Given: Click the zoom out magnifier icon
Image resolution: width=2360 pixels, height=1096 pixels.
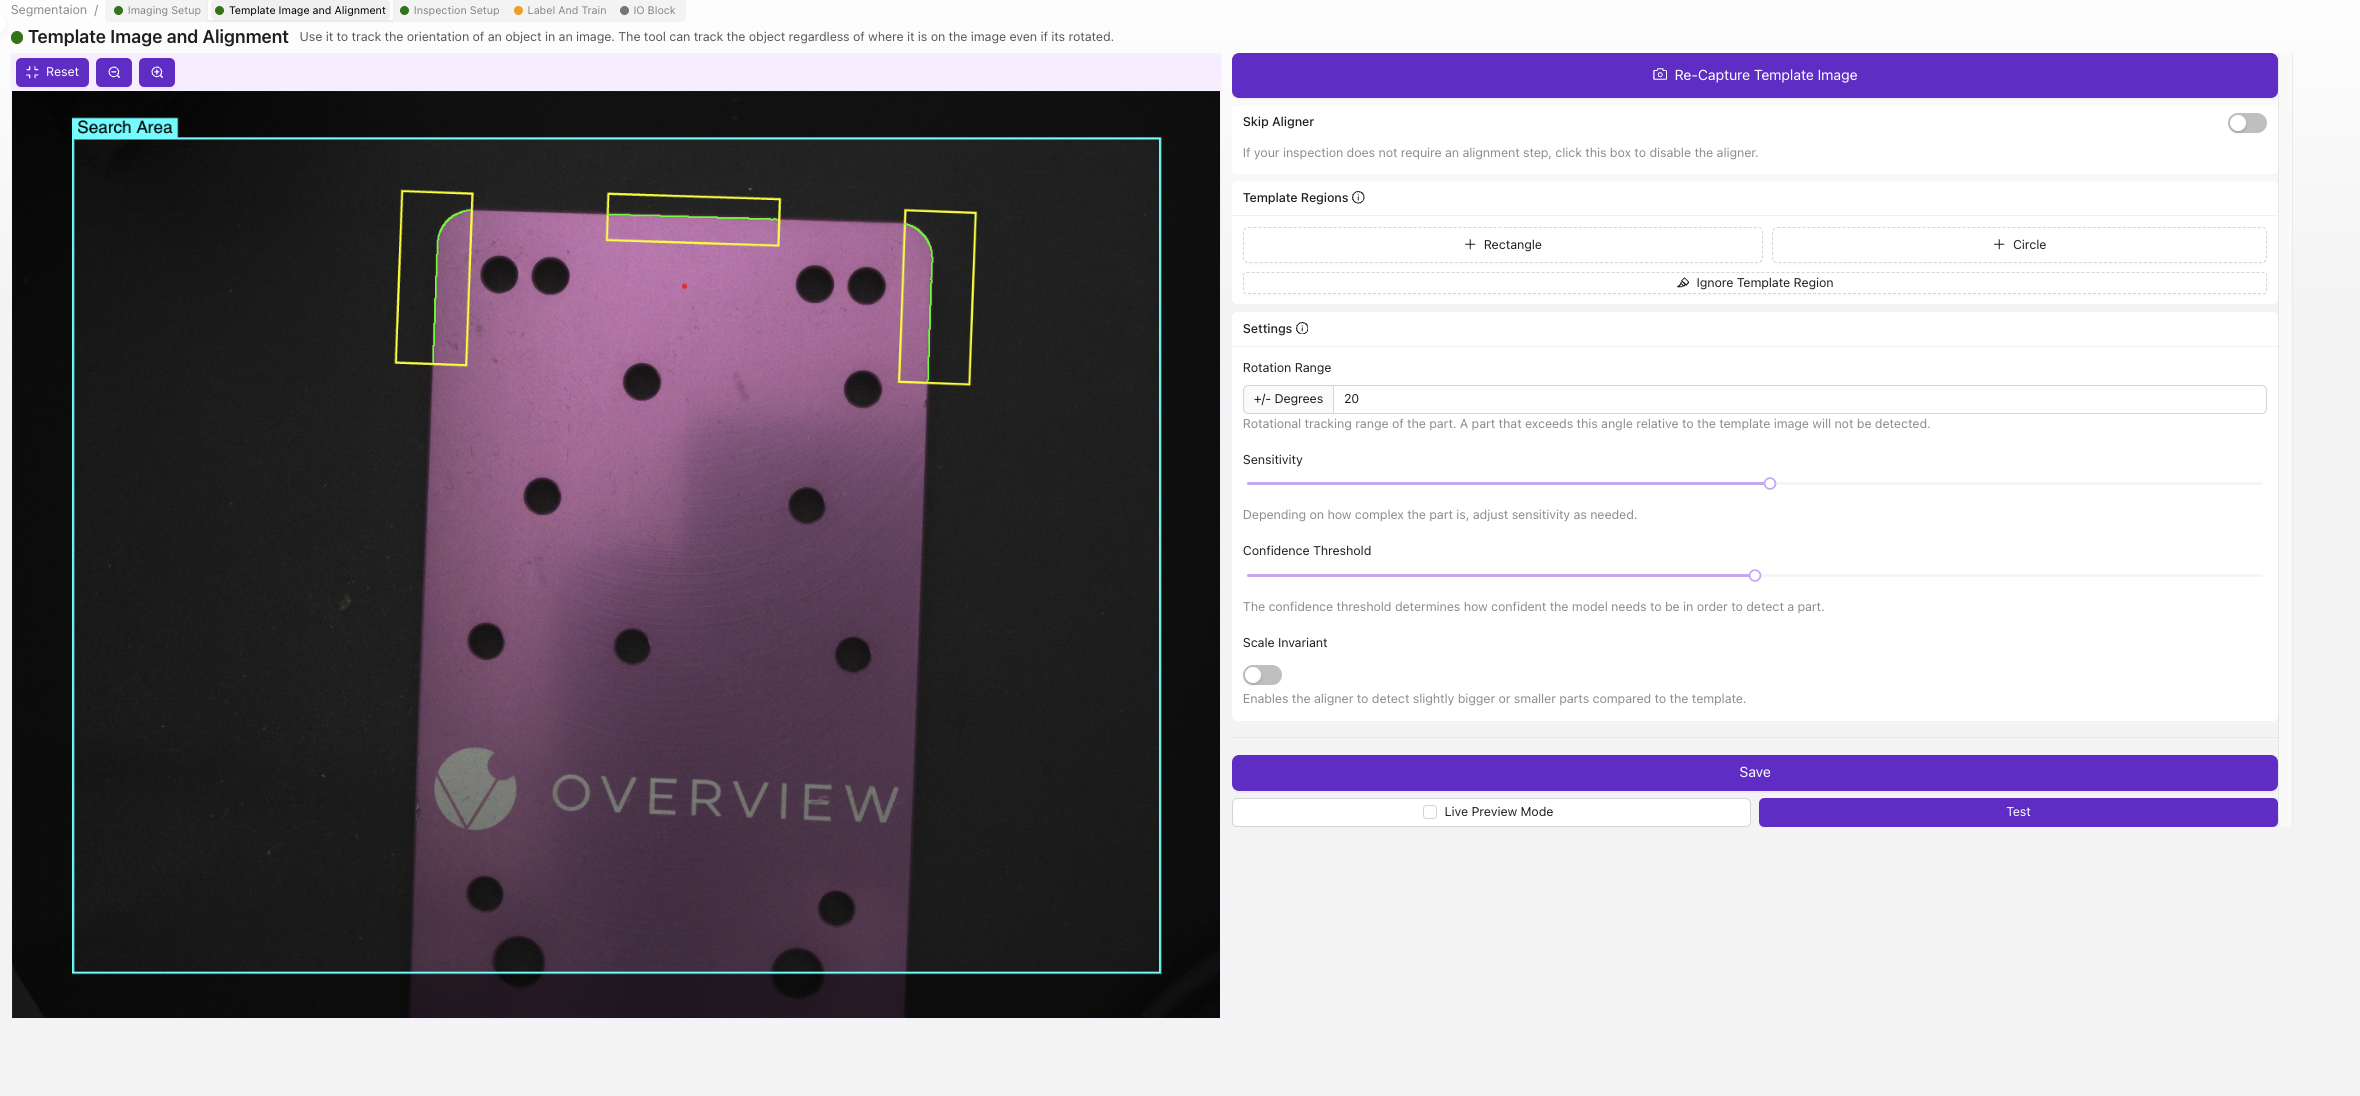Looking at the screenshot, I should [x=114, y=72].
